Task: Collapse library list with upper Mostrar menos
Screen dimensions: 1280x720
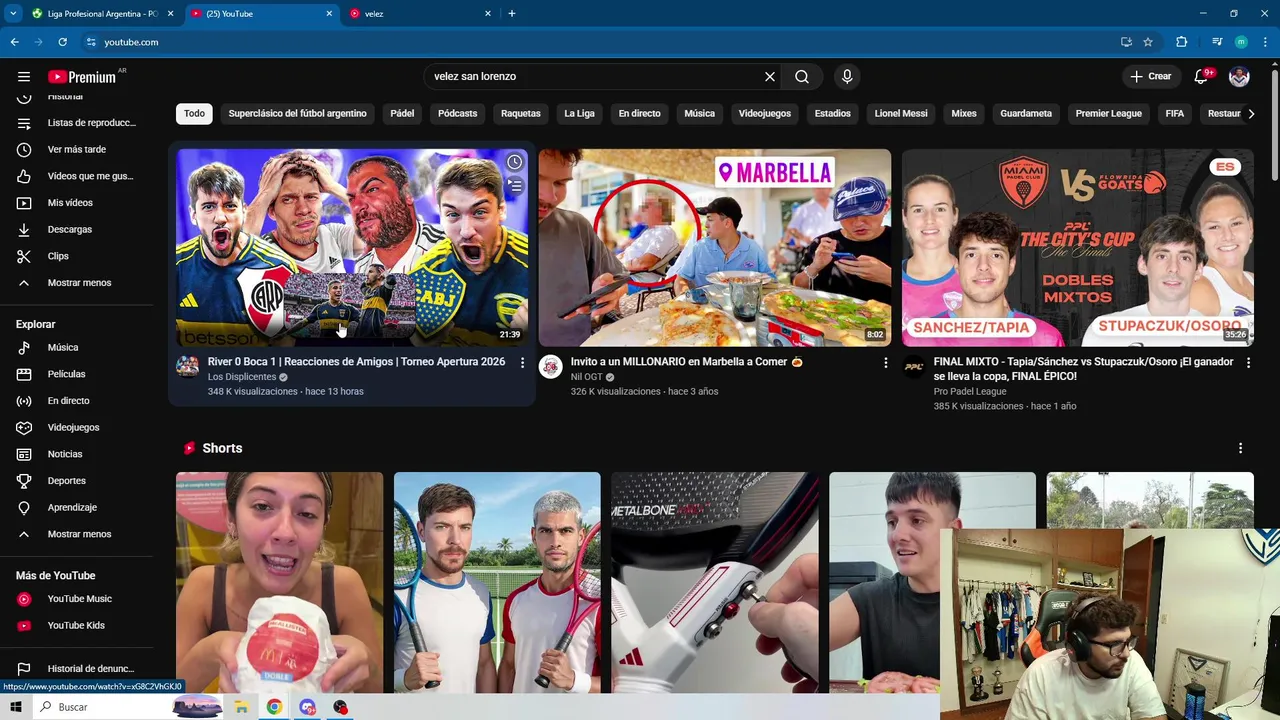Action: [x=76, y=283]
